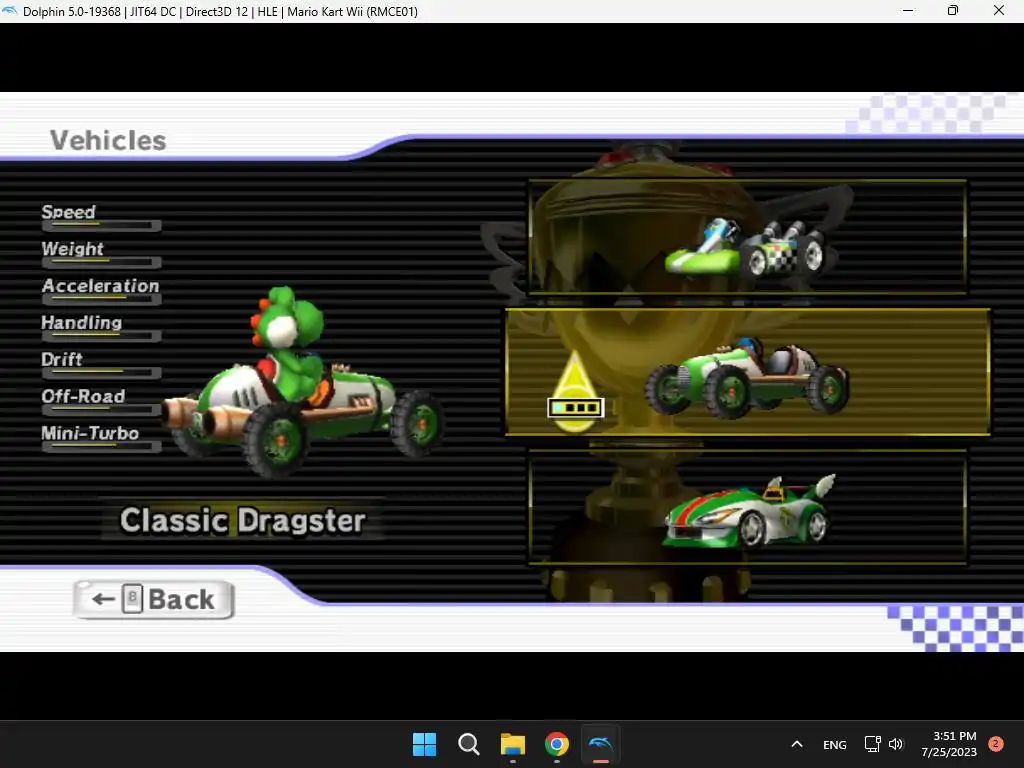Go back using the Back button

(154, 599)
